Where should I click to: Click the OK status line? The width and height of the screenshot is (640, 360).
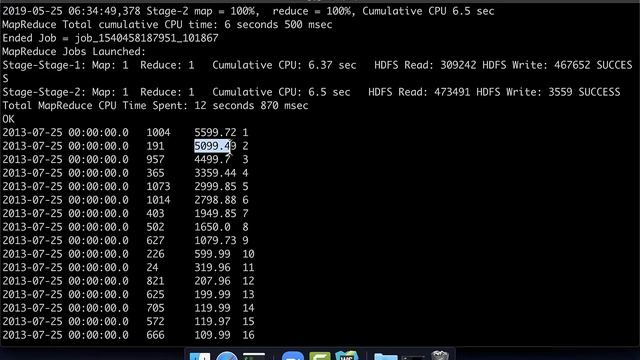[8, 119]
